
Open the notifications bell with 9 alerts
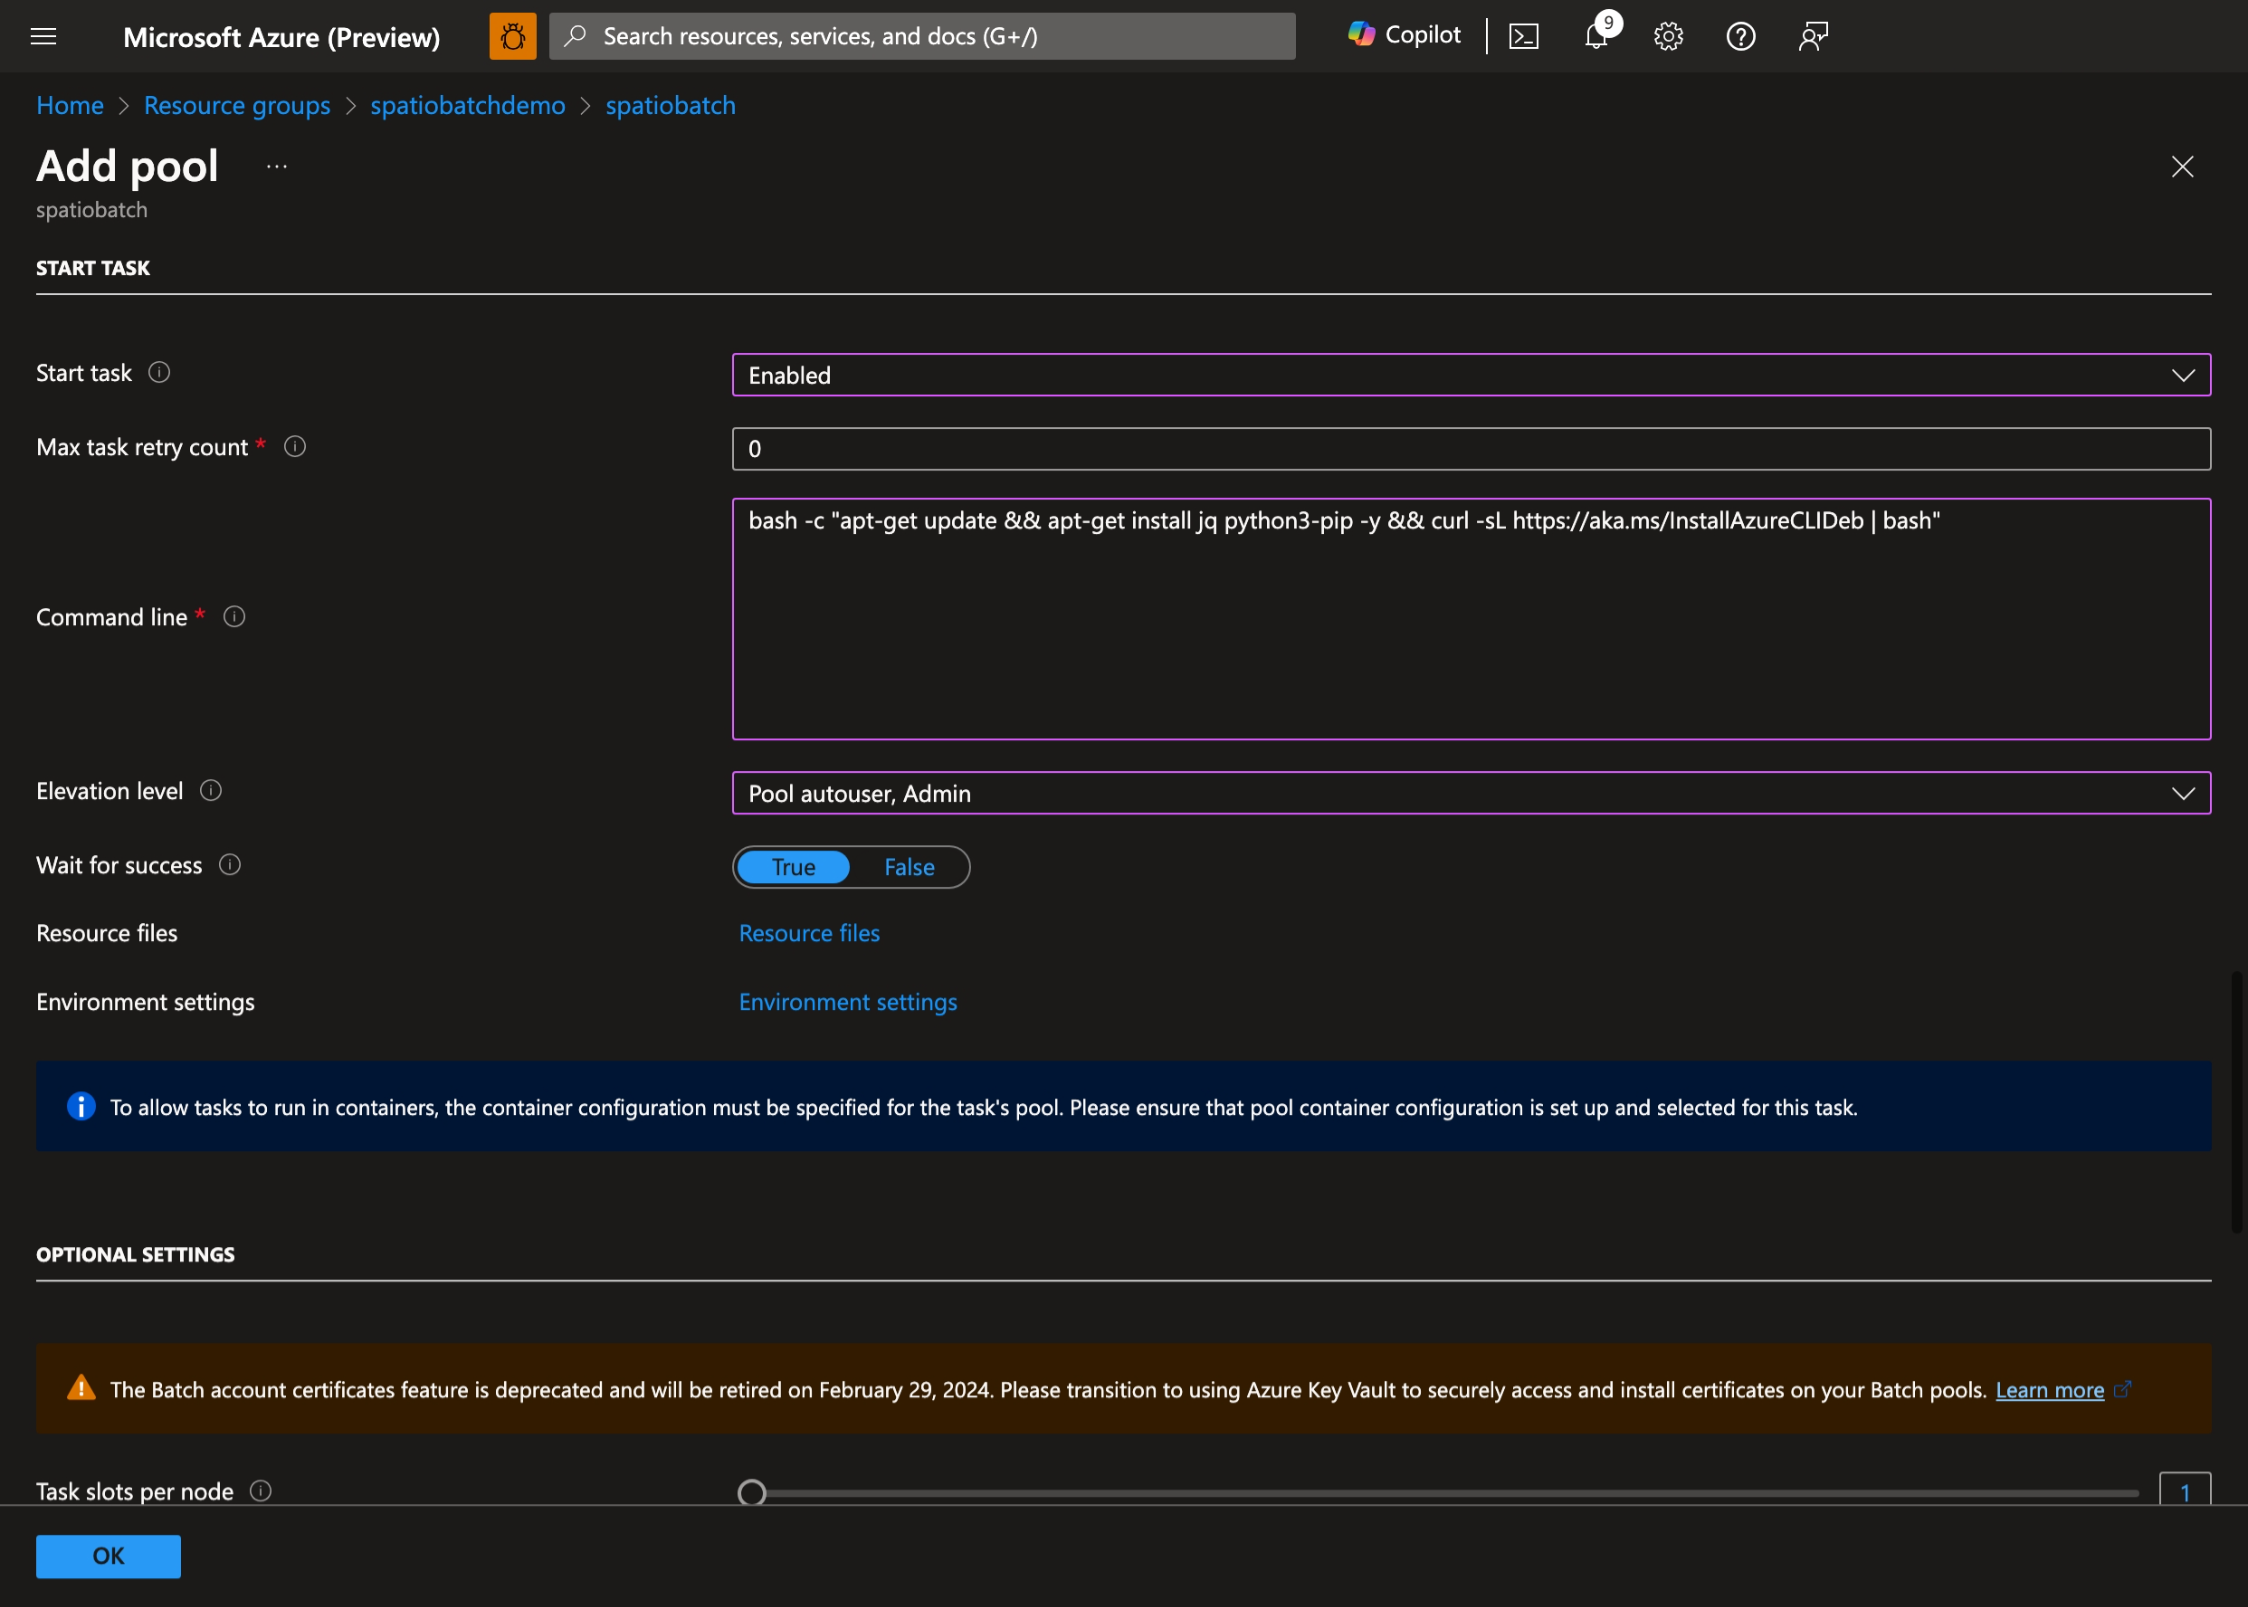pos(1595,37)
